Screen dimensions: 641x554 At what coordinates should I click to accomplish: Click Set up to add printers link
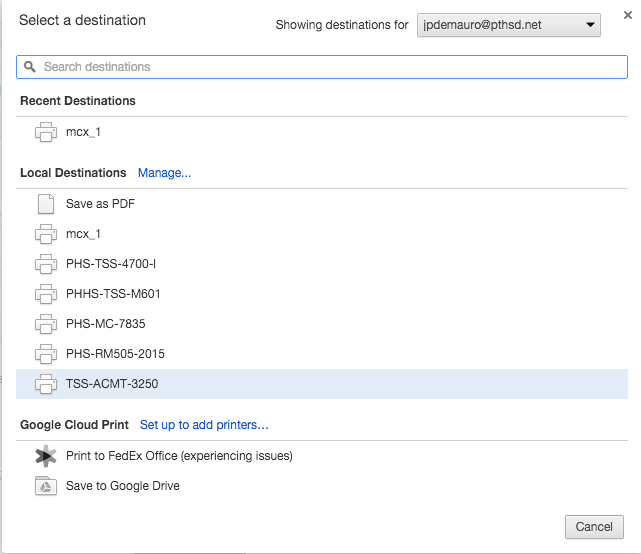(204, 425)
